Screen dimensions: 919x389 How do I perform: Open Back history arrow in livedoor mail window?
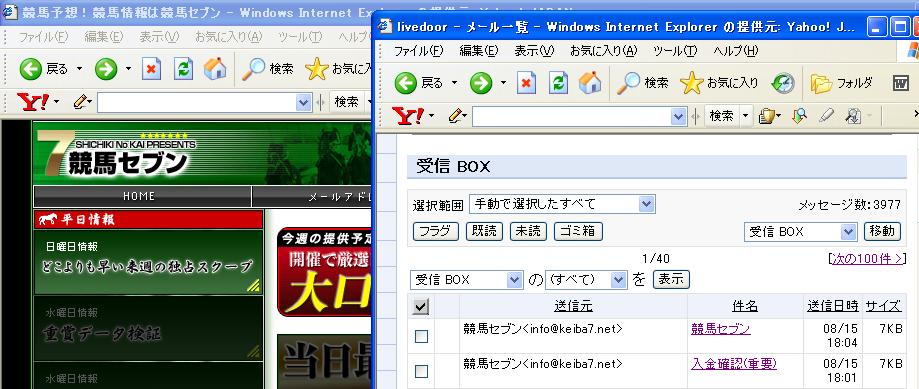pos(454,83)
